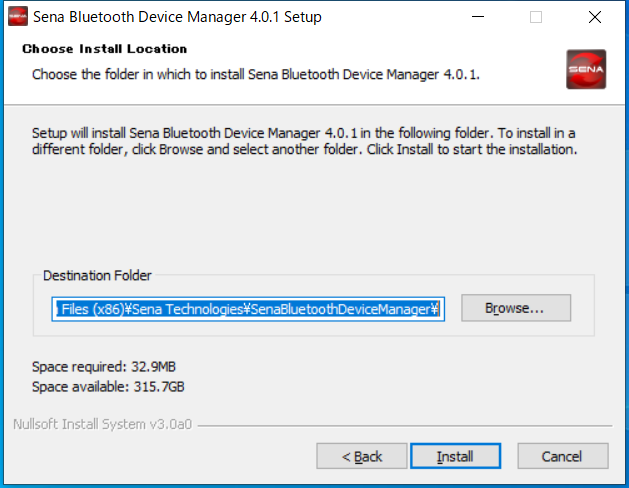Click the divider line beside Nullsoft branding
629x488 pixels.
[405, 425]
